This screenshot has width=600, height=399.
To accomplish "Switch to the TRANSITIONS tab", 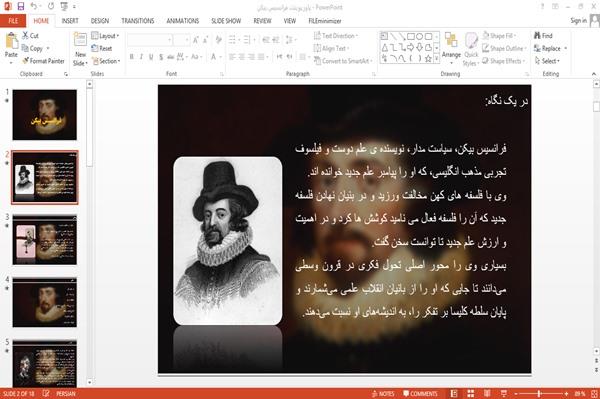I will click(x=138, y=21).
